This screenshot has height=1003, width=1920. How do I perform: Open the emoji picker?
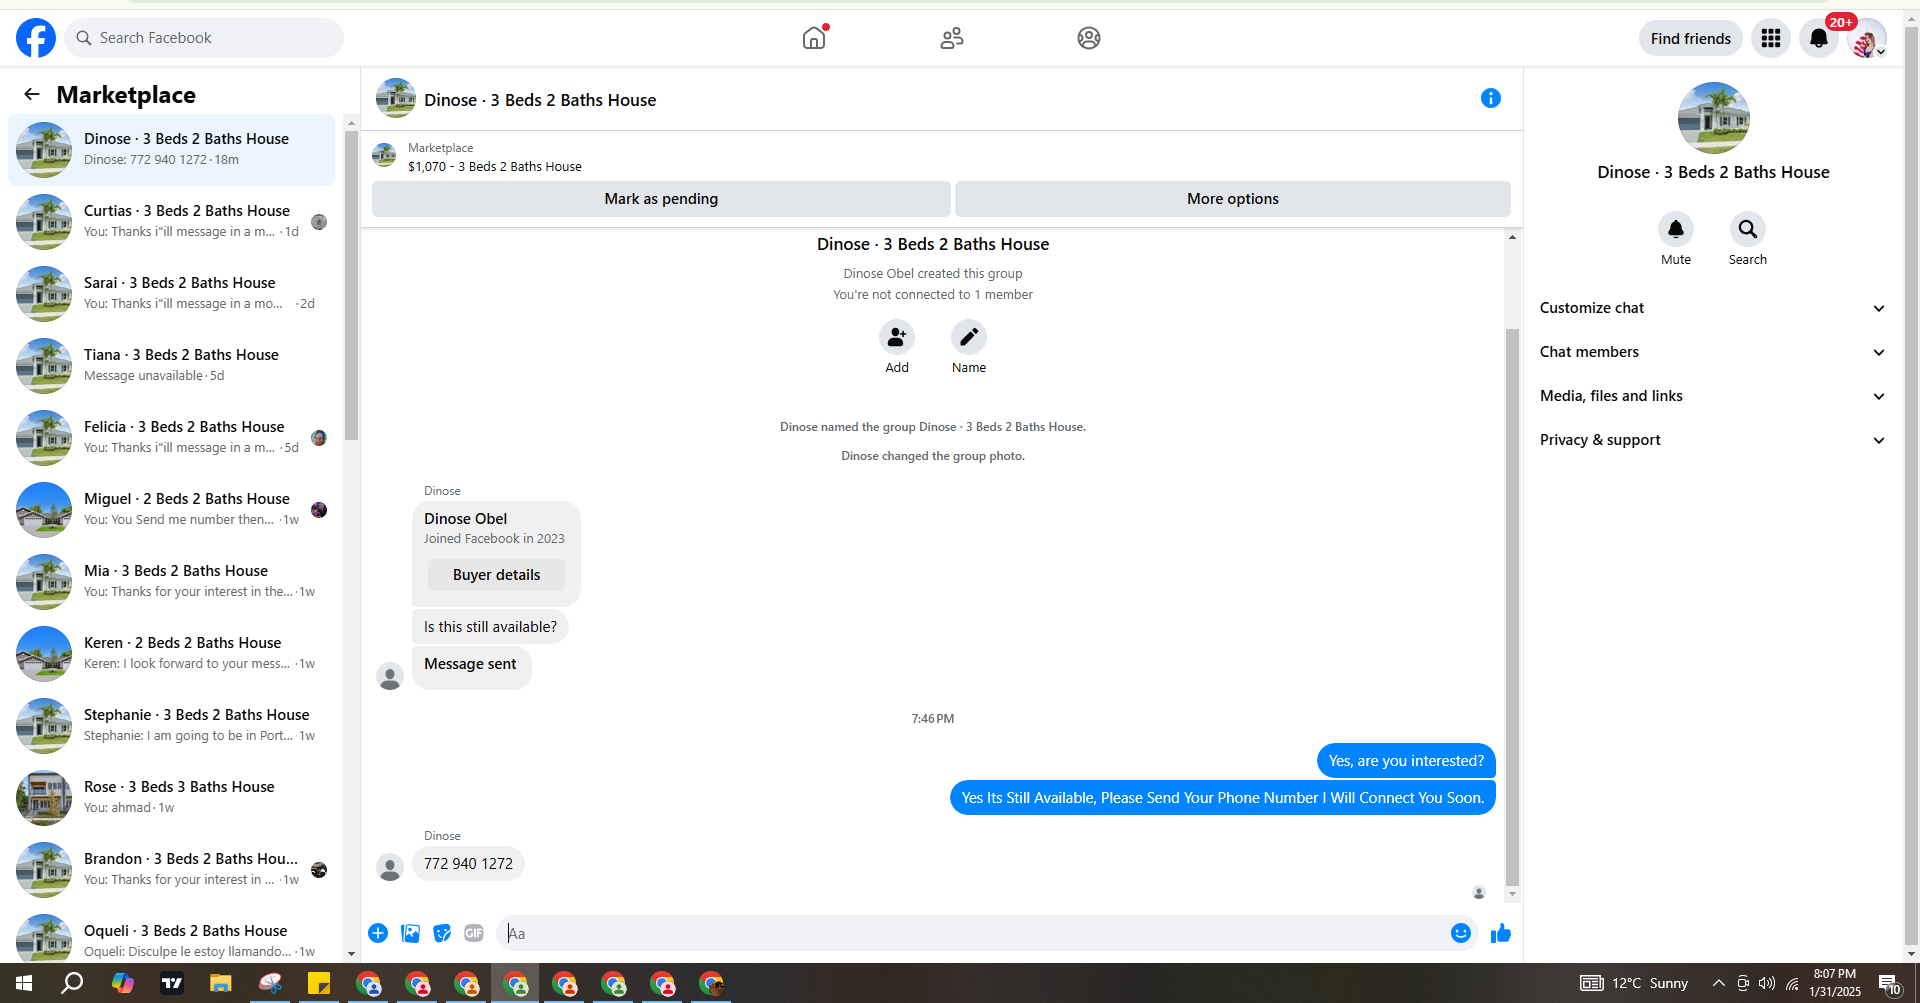pyautogui.click(x=1461, y=933)
